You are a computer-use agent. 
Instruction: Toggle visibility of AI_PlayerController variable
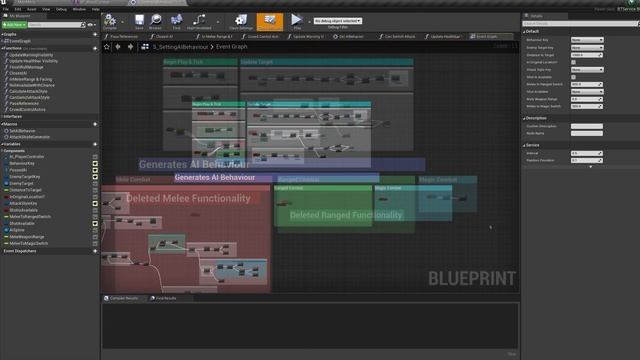(x=95, y=157)
